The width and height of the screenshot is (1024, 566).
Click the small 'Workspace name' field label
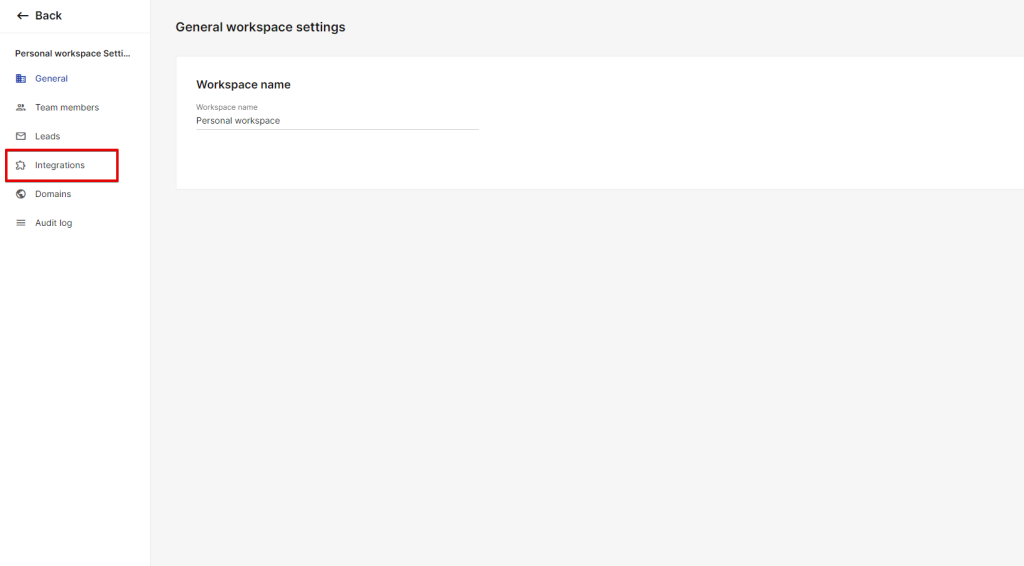tap(226, 107)
